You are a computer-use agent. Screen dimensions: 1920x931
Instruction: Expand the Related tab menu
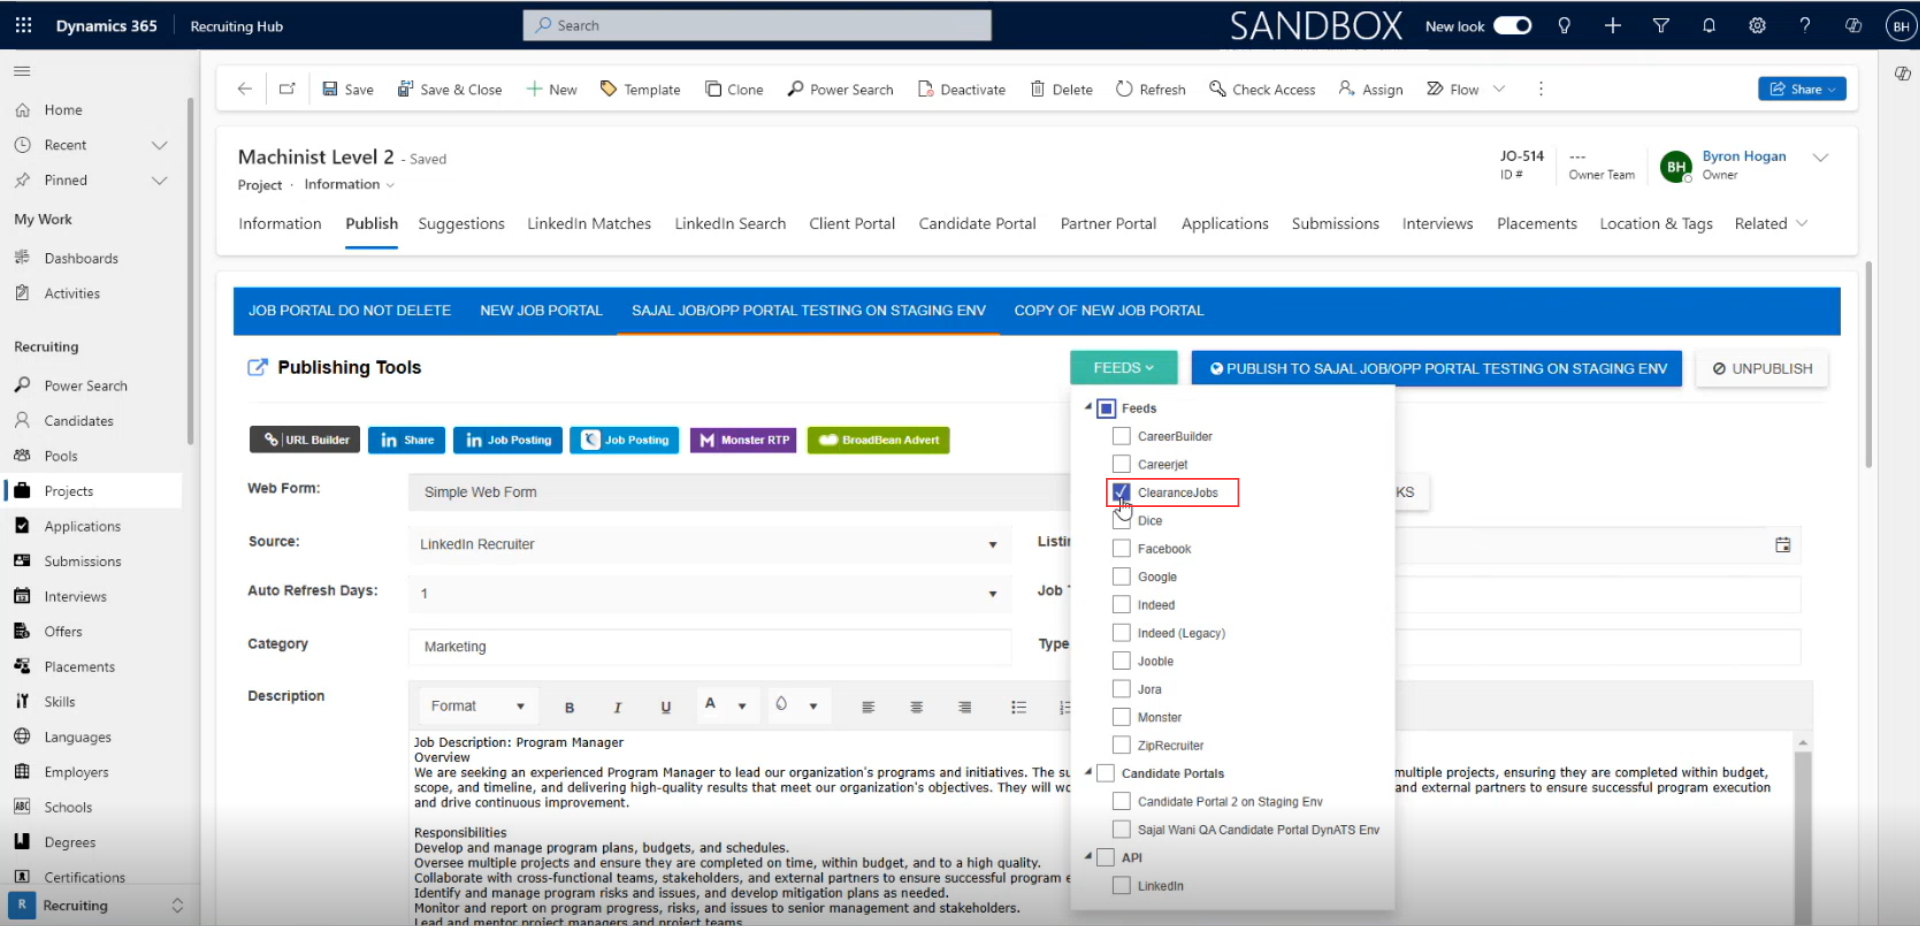click(x=1771, y=224)
